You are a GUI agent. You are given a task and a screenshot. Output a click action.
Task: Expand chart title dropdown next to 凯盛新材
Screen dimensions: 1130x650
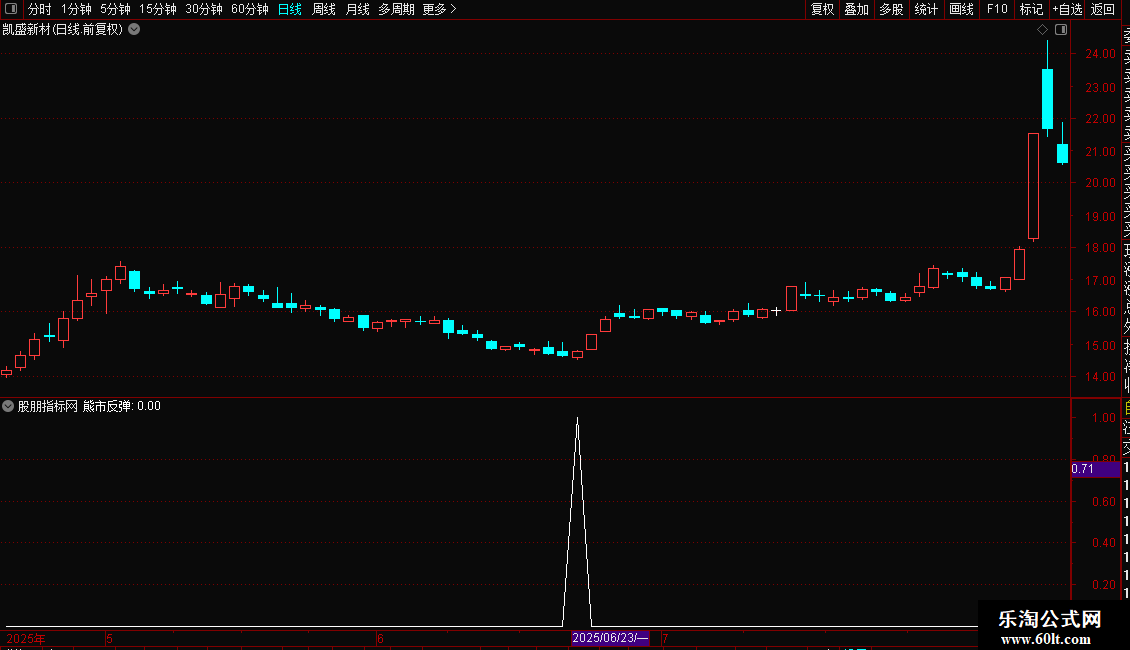(x=134, y=30)
